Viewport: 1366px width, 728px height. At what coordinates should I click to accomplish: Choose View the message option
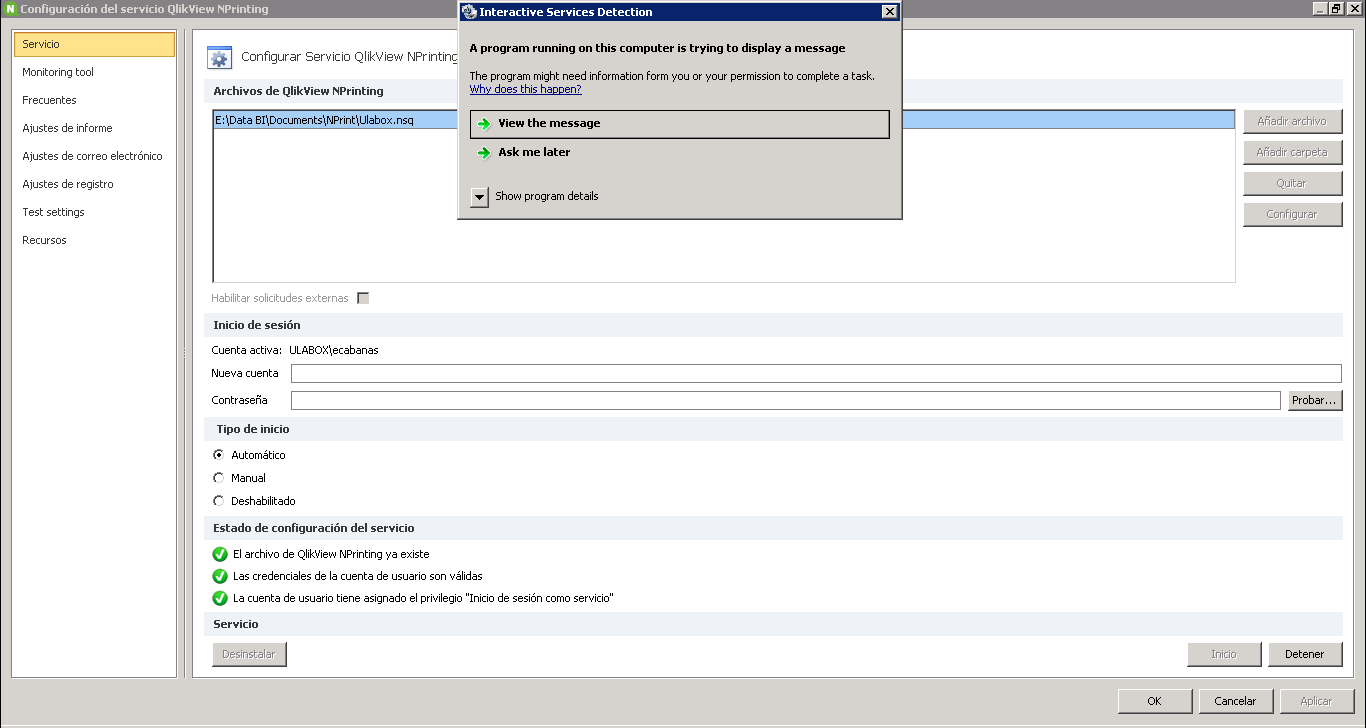(679, 124)
